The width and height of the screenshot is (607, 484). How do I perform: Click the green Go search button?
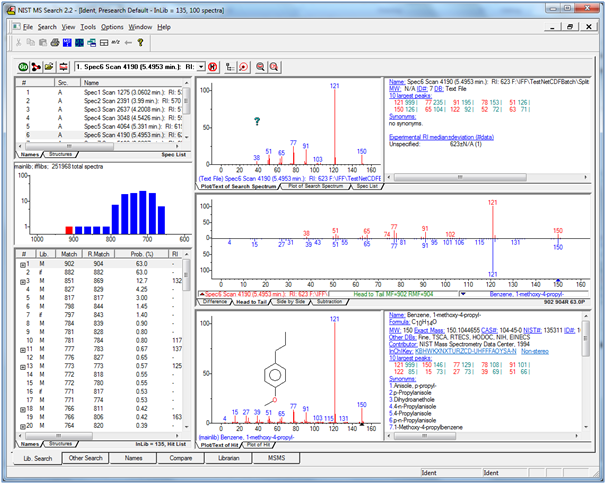point(22,65)
